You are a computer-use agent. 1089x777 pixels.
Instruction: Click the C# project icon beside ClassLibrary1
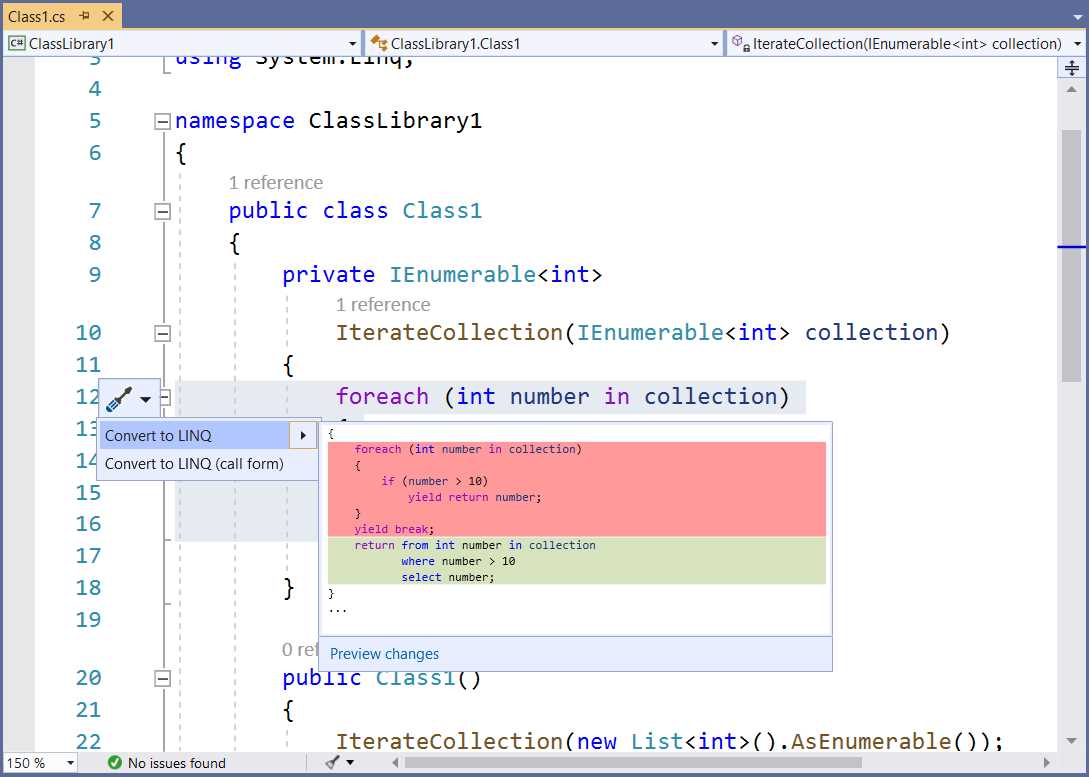pos(16,43)
